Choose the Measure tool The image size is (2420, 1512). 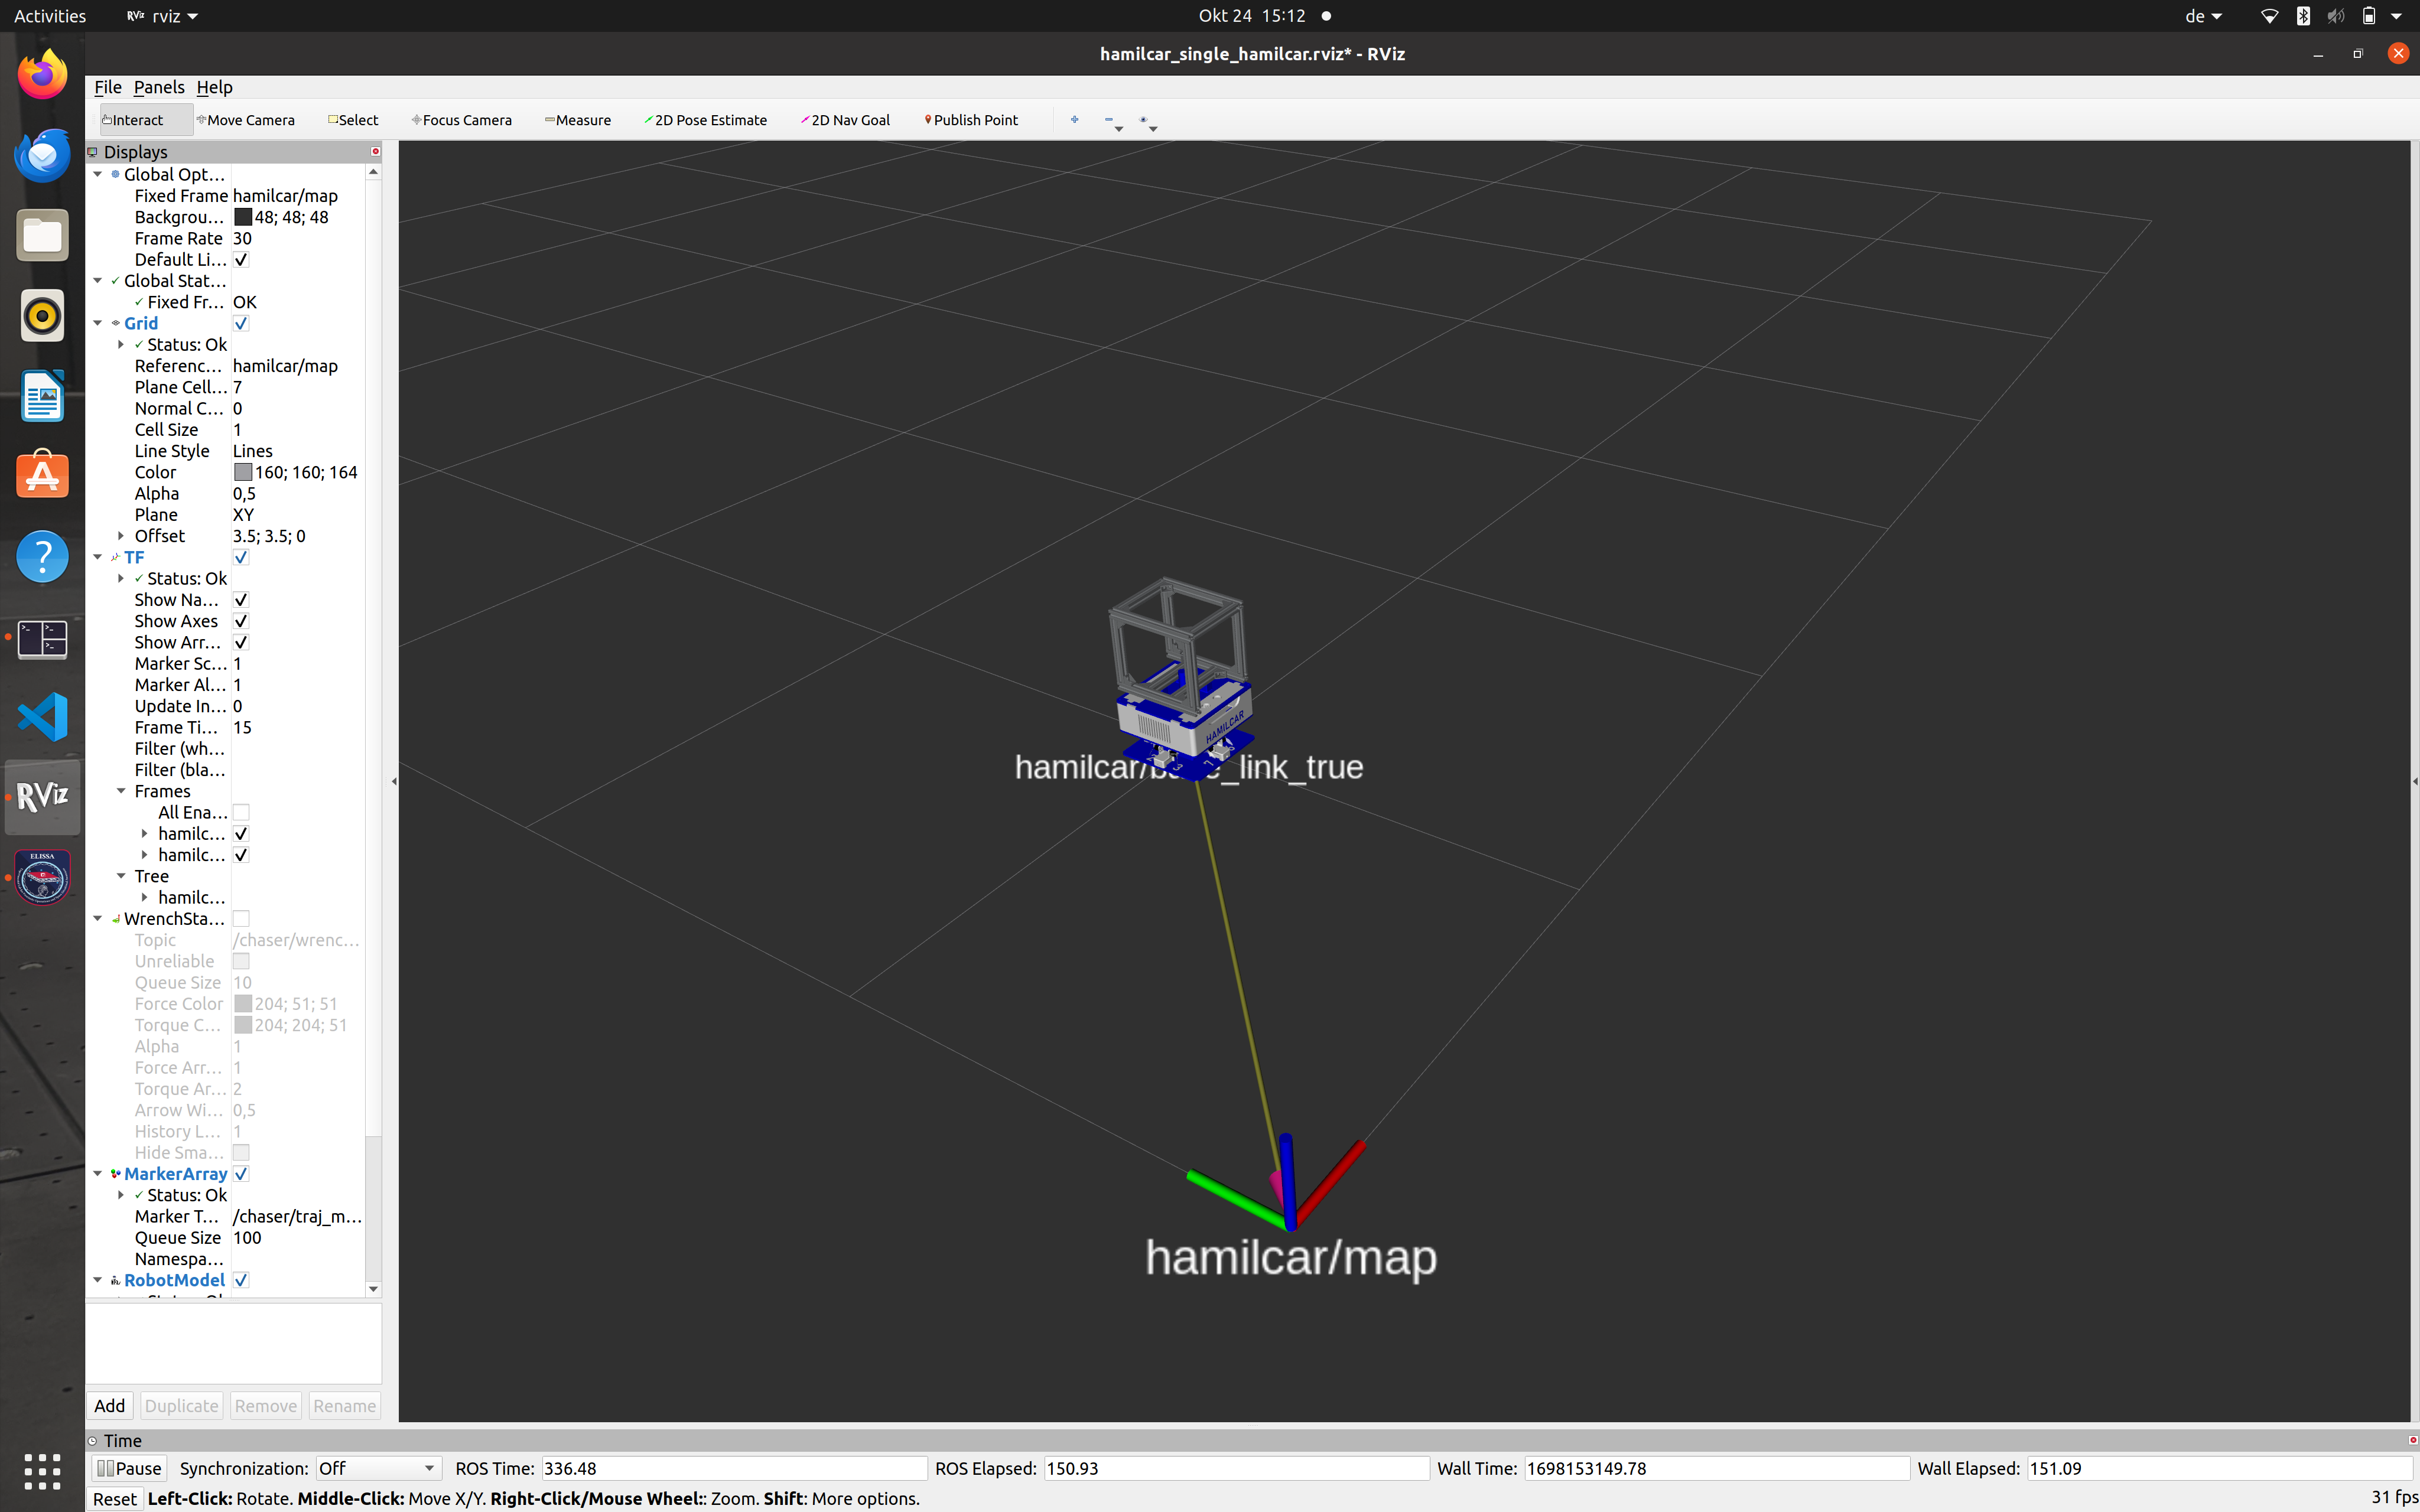[578, 120]
